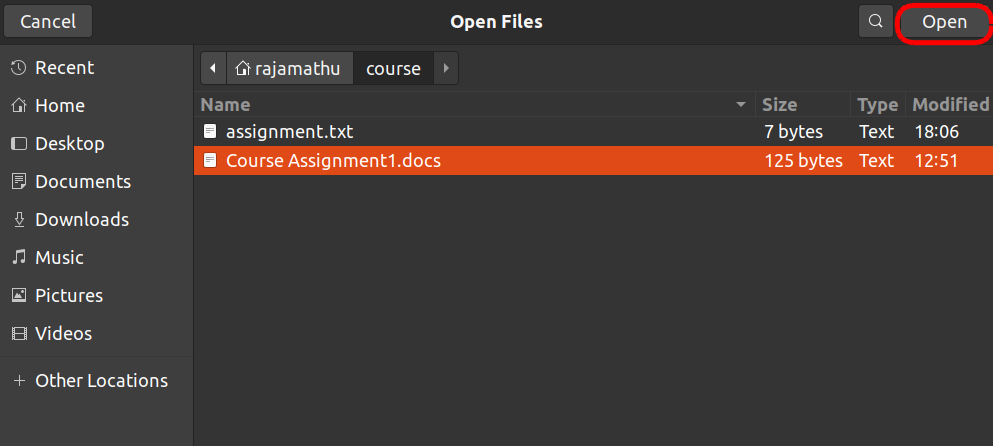
Task: Sort files by the Modified column
Action: pos(950,105)
